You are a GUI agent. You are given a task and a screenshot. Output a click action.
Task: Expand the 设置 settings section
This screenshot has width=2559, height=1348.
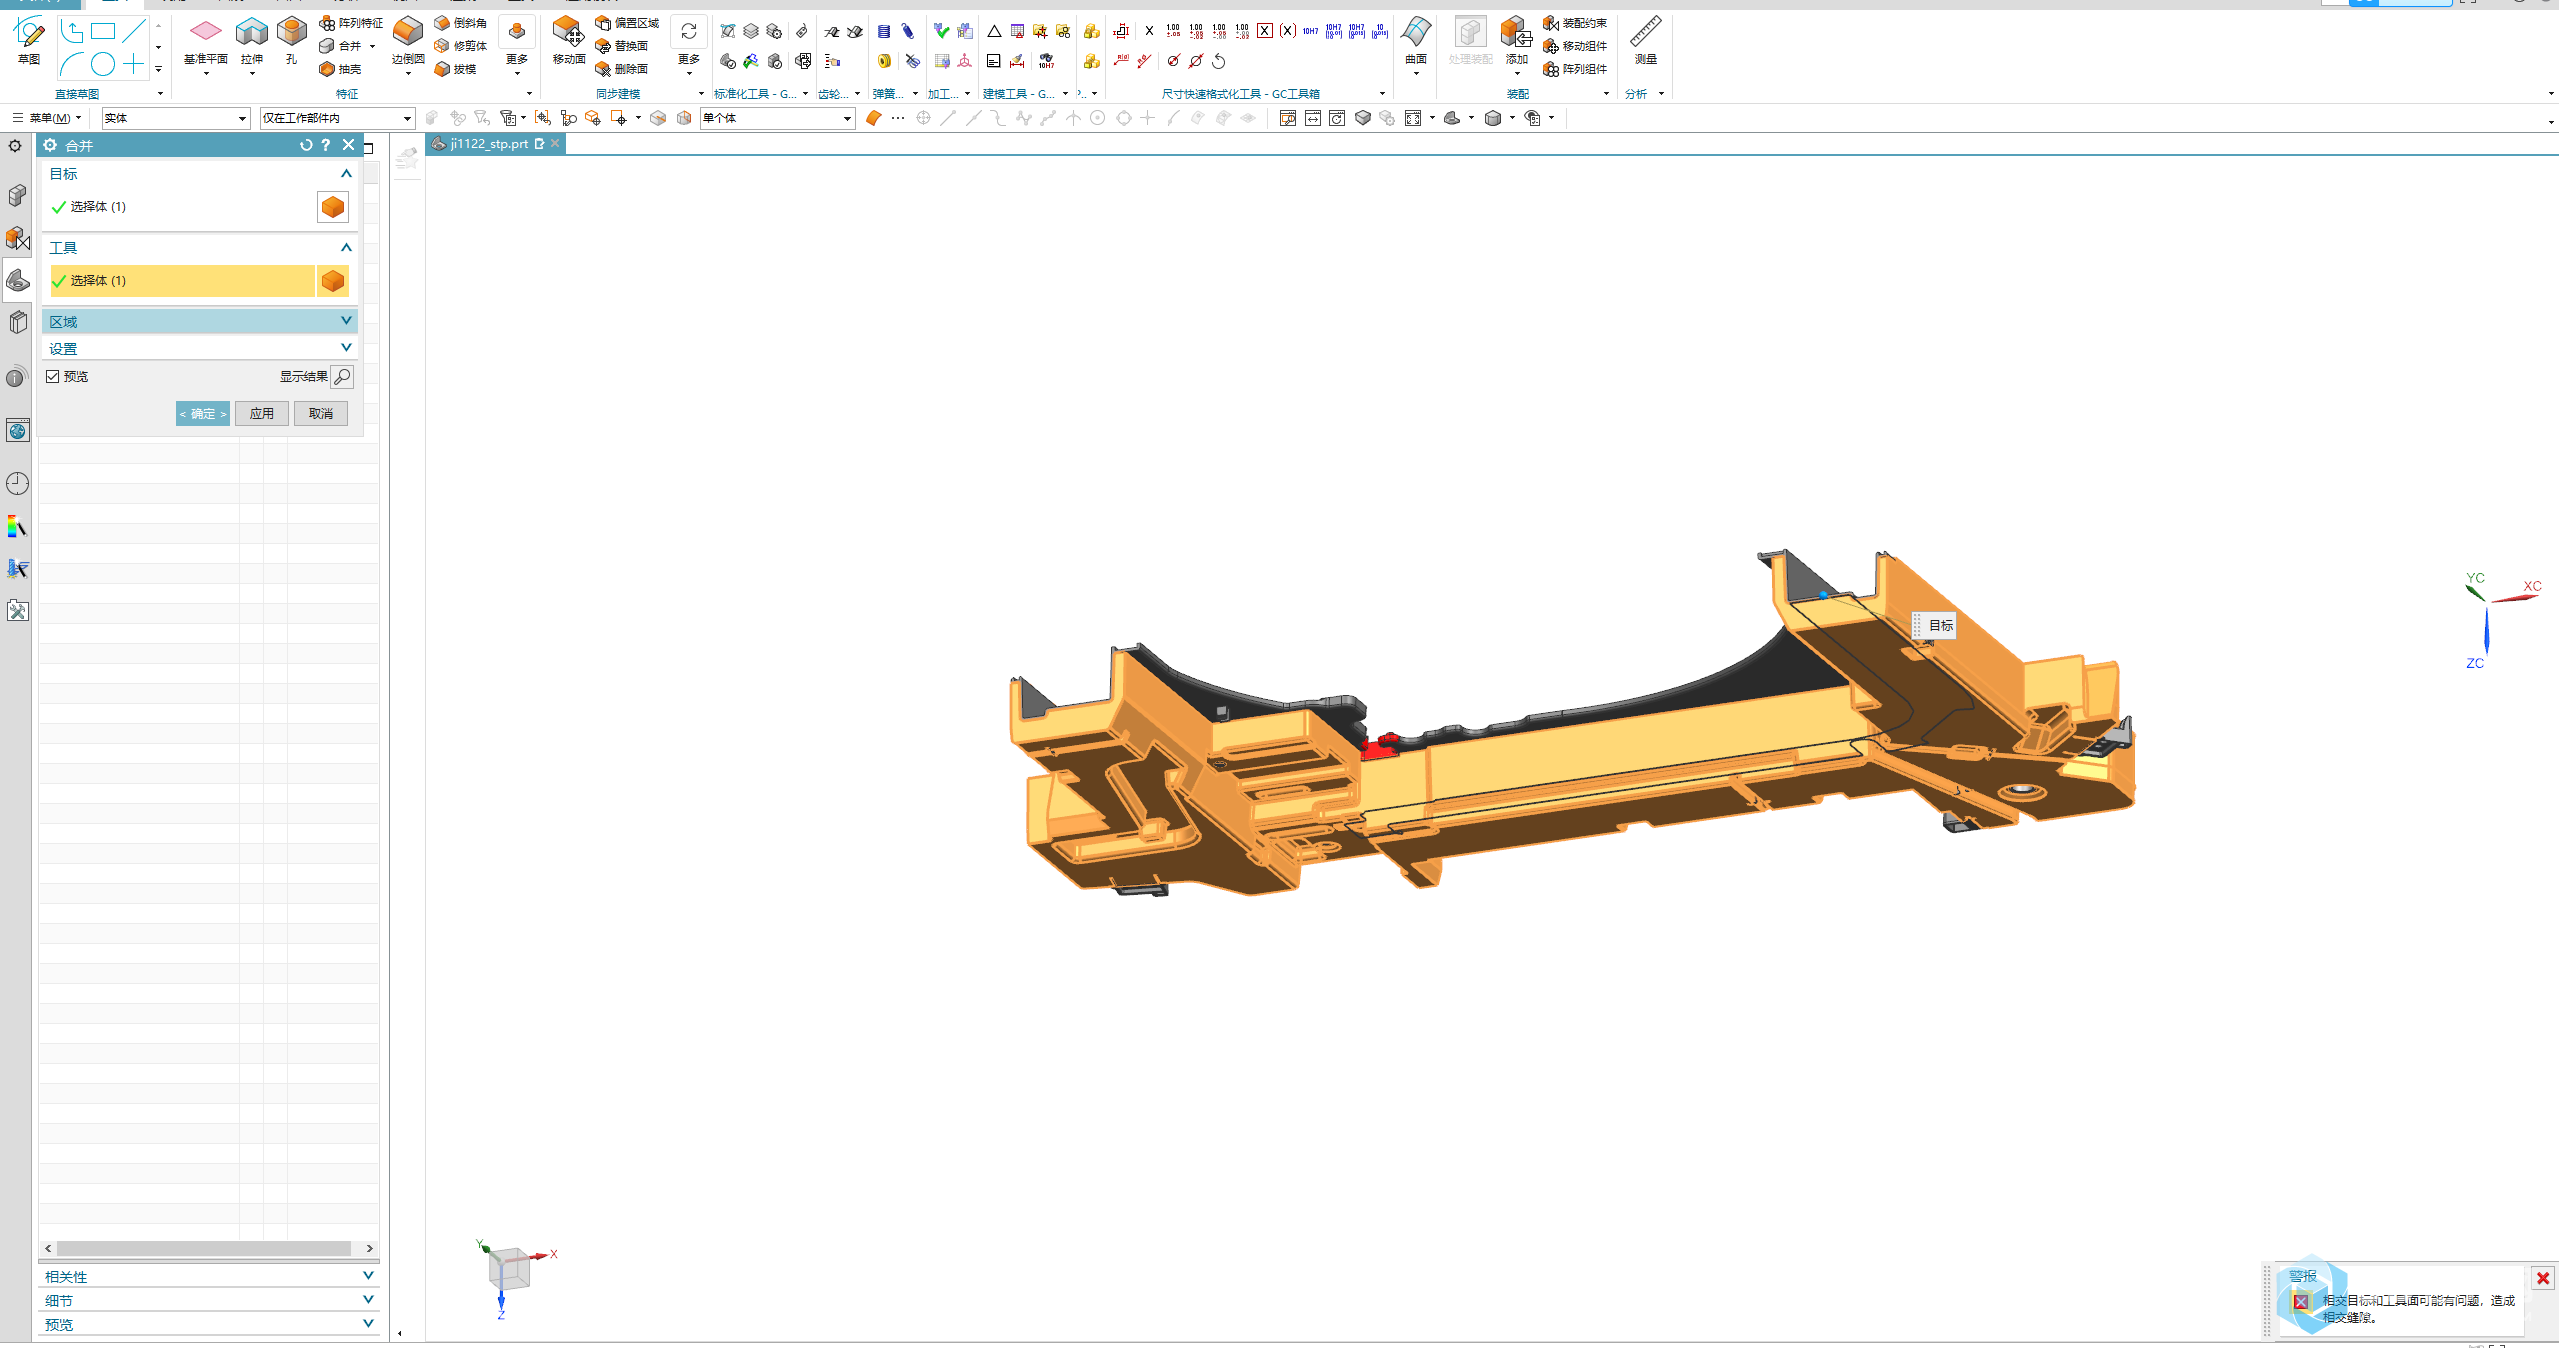[x=346, y=348]
